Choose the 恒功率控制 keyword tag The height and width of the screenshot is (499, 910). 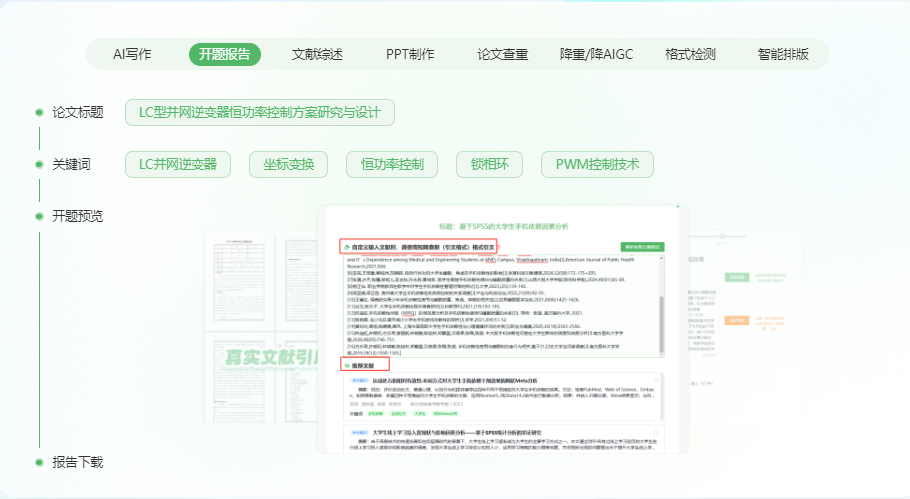391,164
